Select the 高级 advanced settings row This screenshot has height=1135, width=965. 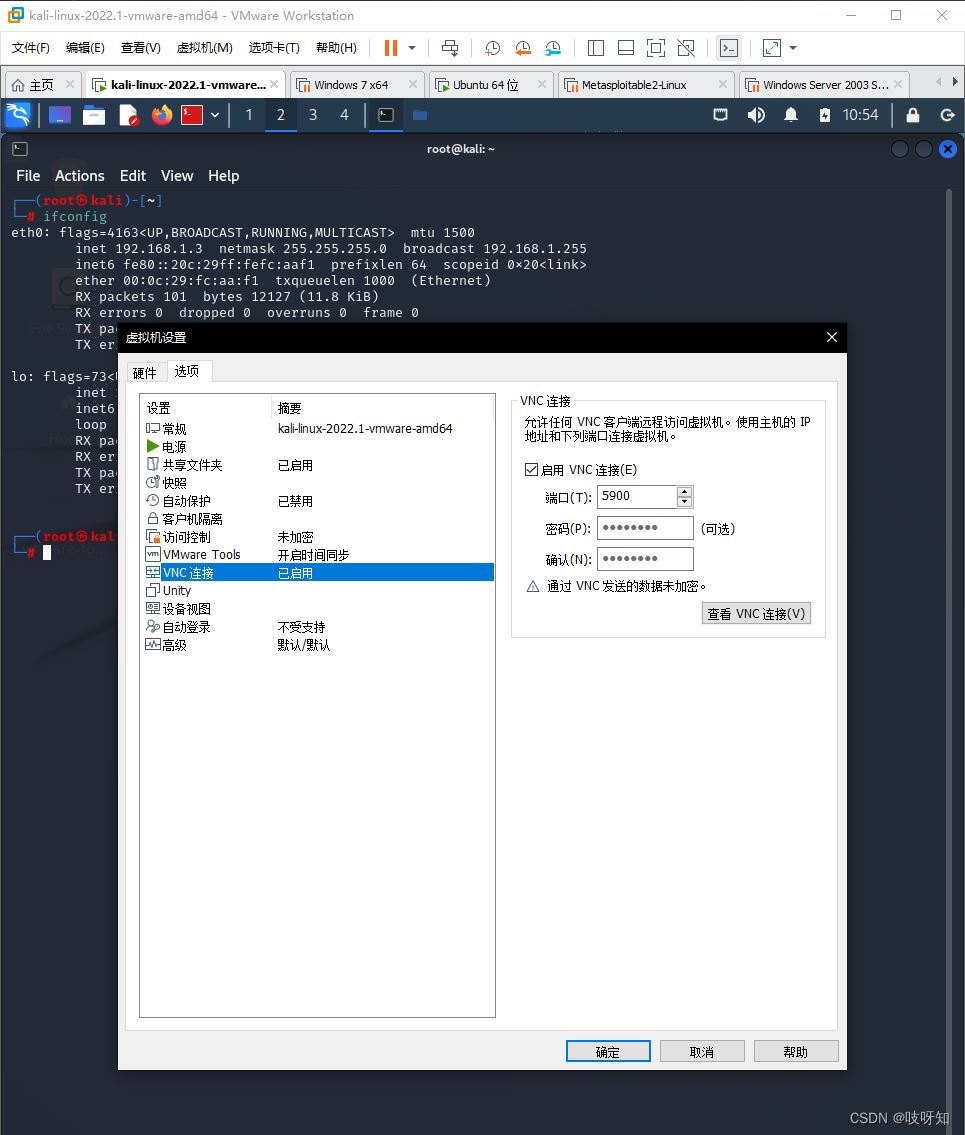pos(317,645)
